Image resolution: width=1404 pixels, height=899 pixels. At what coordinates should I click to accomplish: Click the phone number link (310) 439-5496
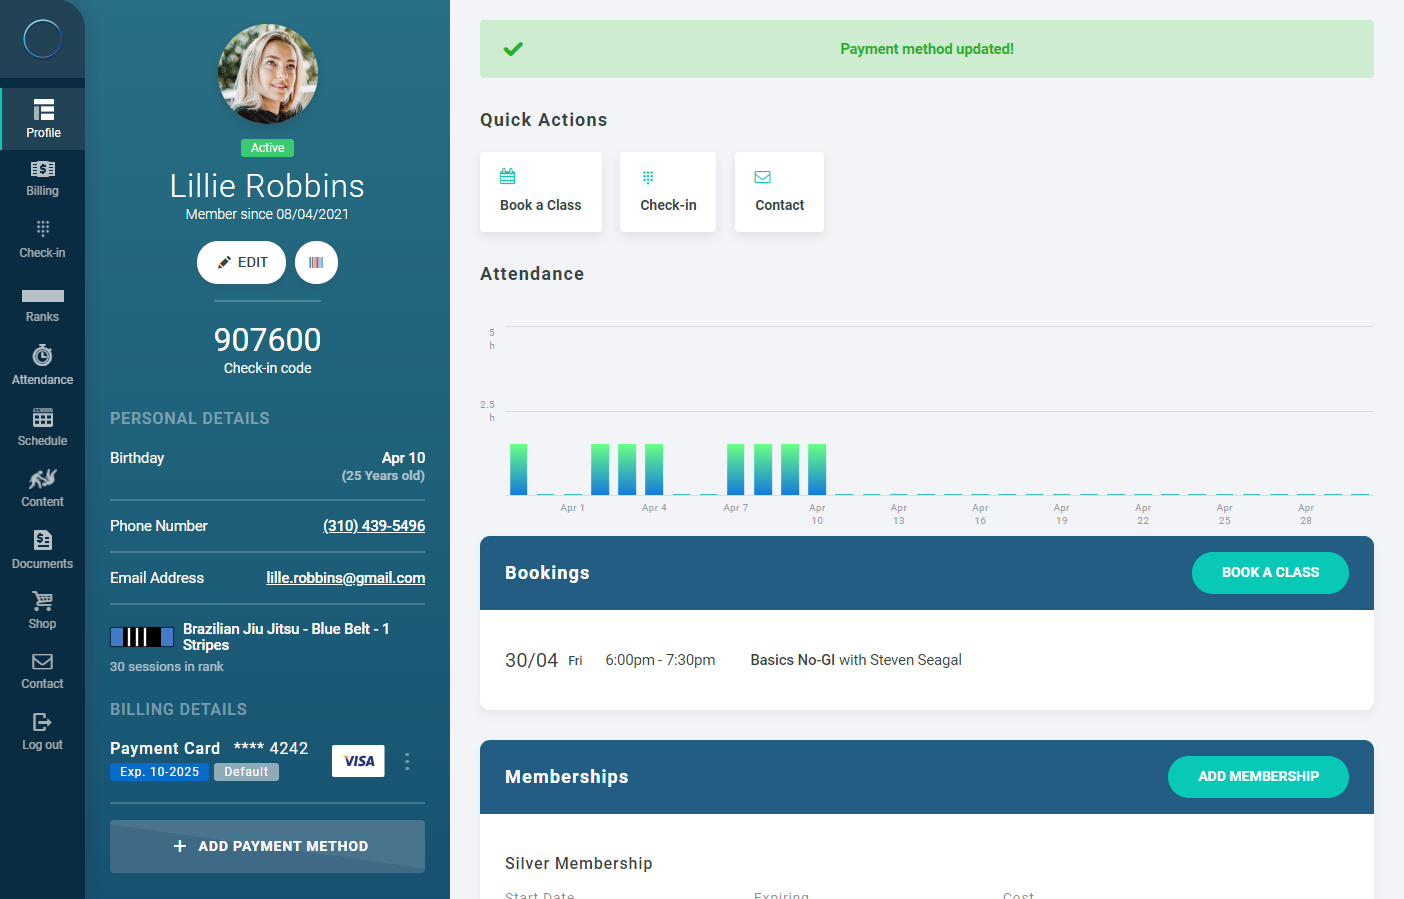pyautogui.click(x=374, y=526)
